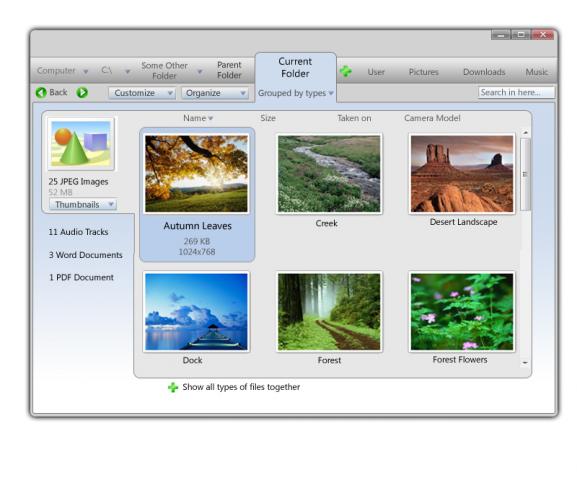The image size is (577, 480).
Task: Open the Organize dropdown
Action: click(x=215, y=93)
